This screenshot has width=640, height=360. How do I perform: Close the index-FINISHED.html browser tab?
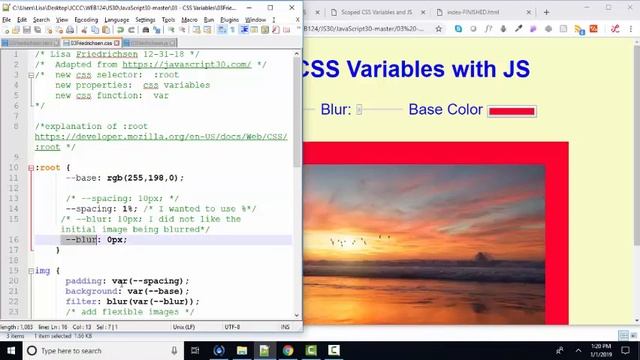tap(529, 12)
